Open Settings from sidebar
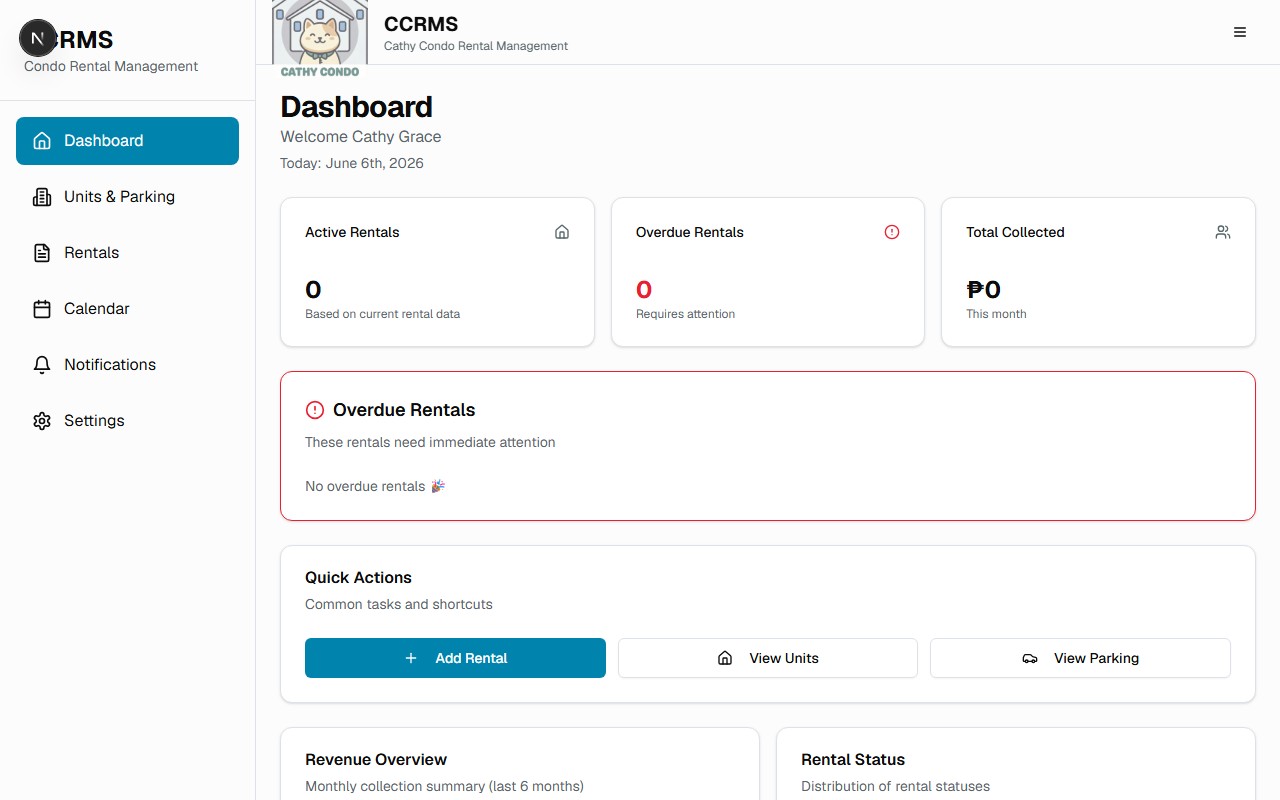Image resolution: width=1280 pixels, height=800 pixels. [127, 421]
